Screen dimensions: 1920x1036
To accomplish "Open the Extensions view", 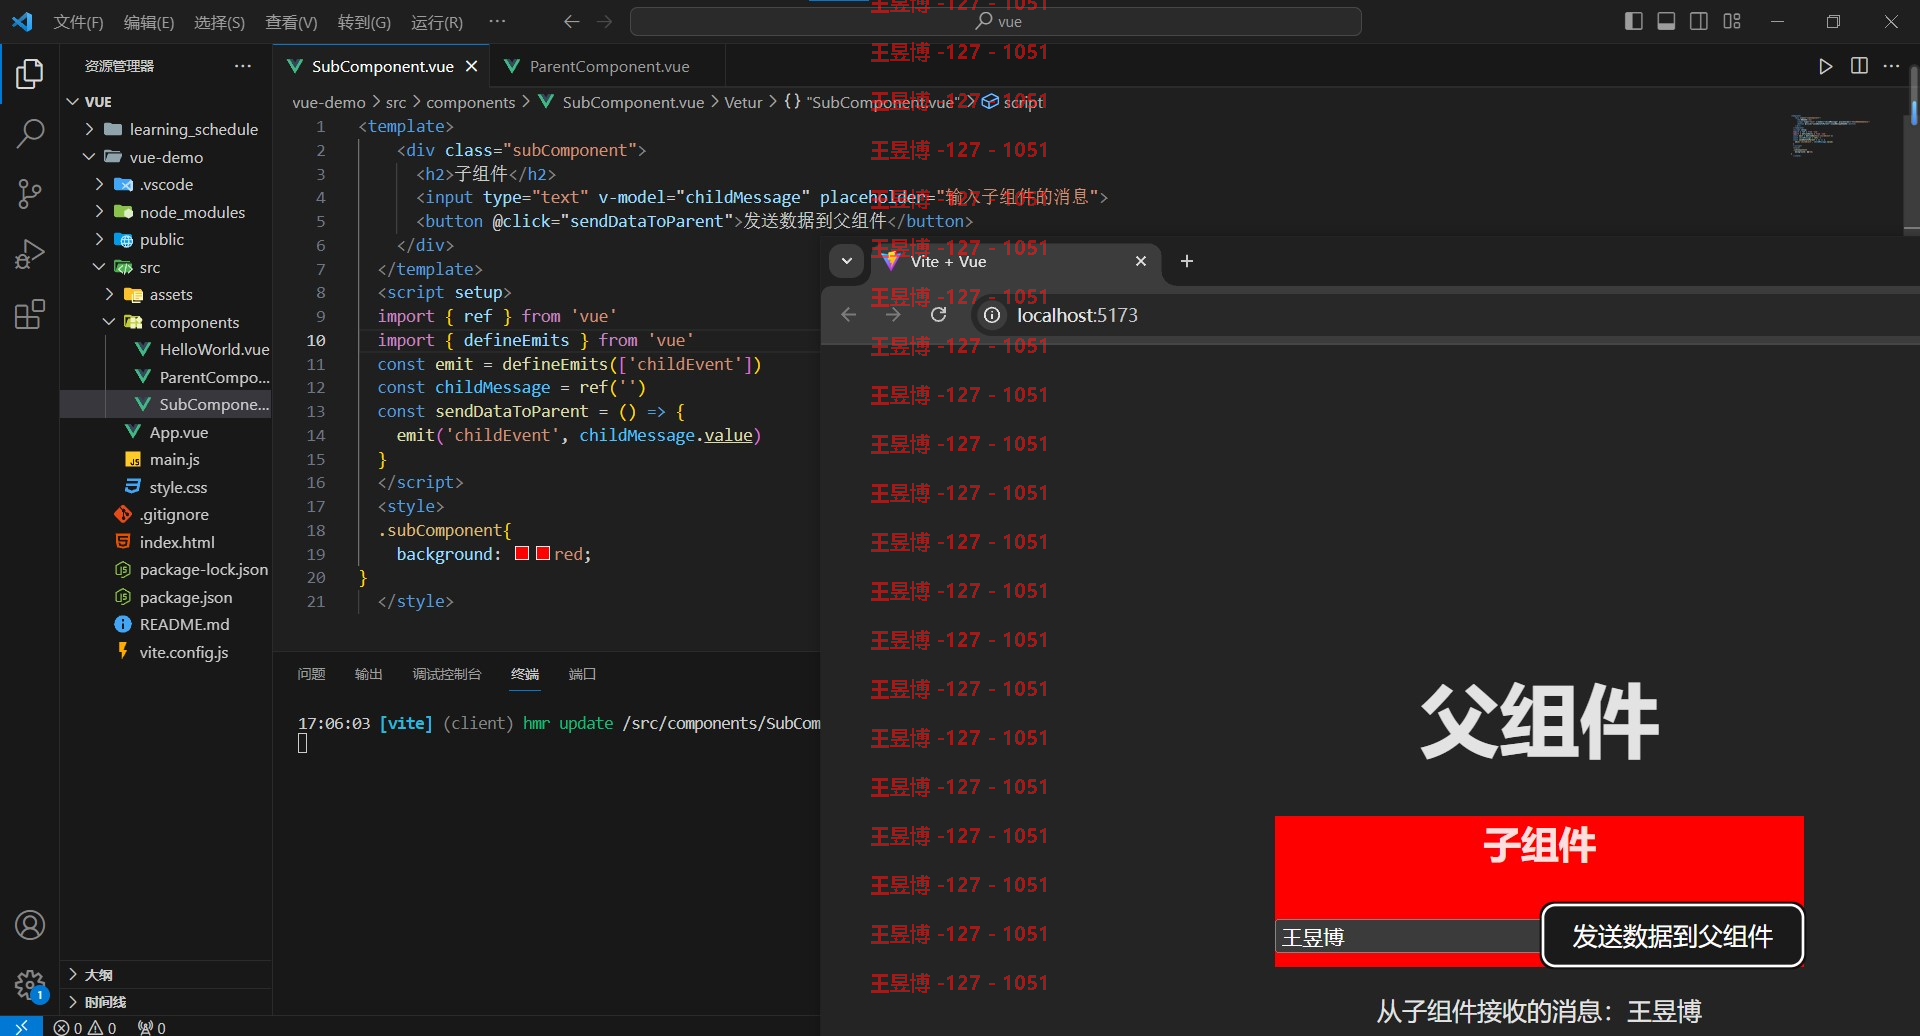I will coord(30,314).
